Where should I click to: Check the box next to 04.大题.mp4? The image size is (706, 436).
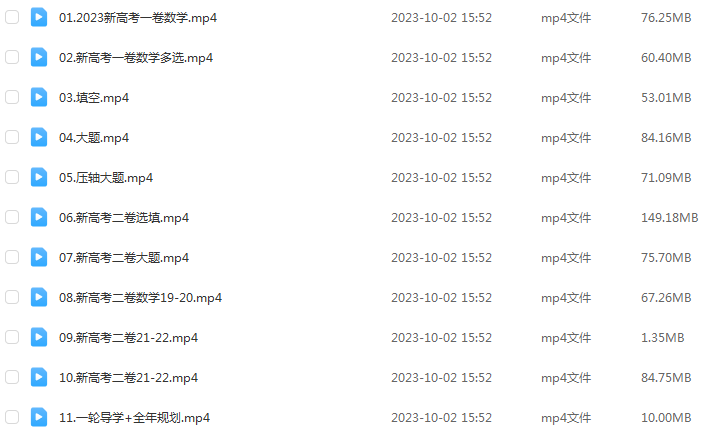[x=12, y=137]
